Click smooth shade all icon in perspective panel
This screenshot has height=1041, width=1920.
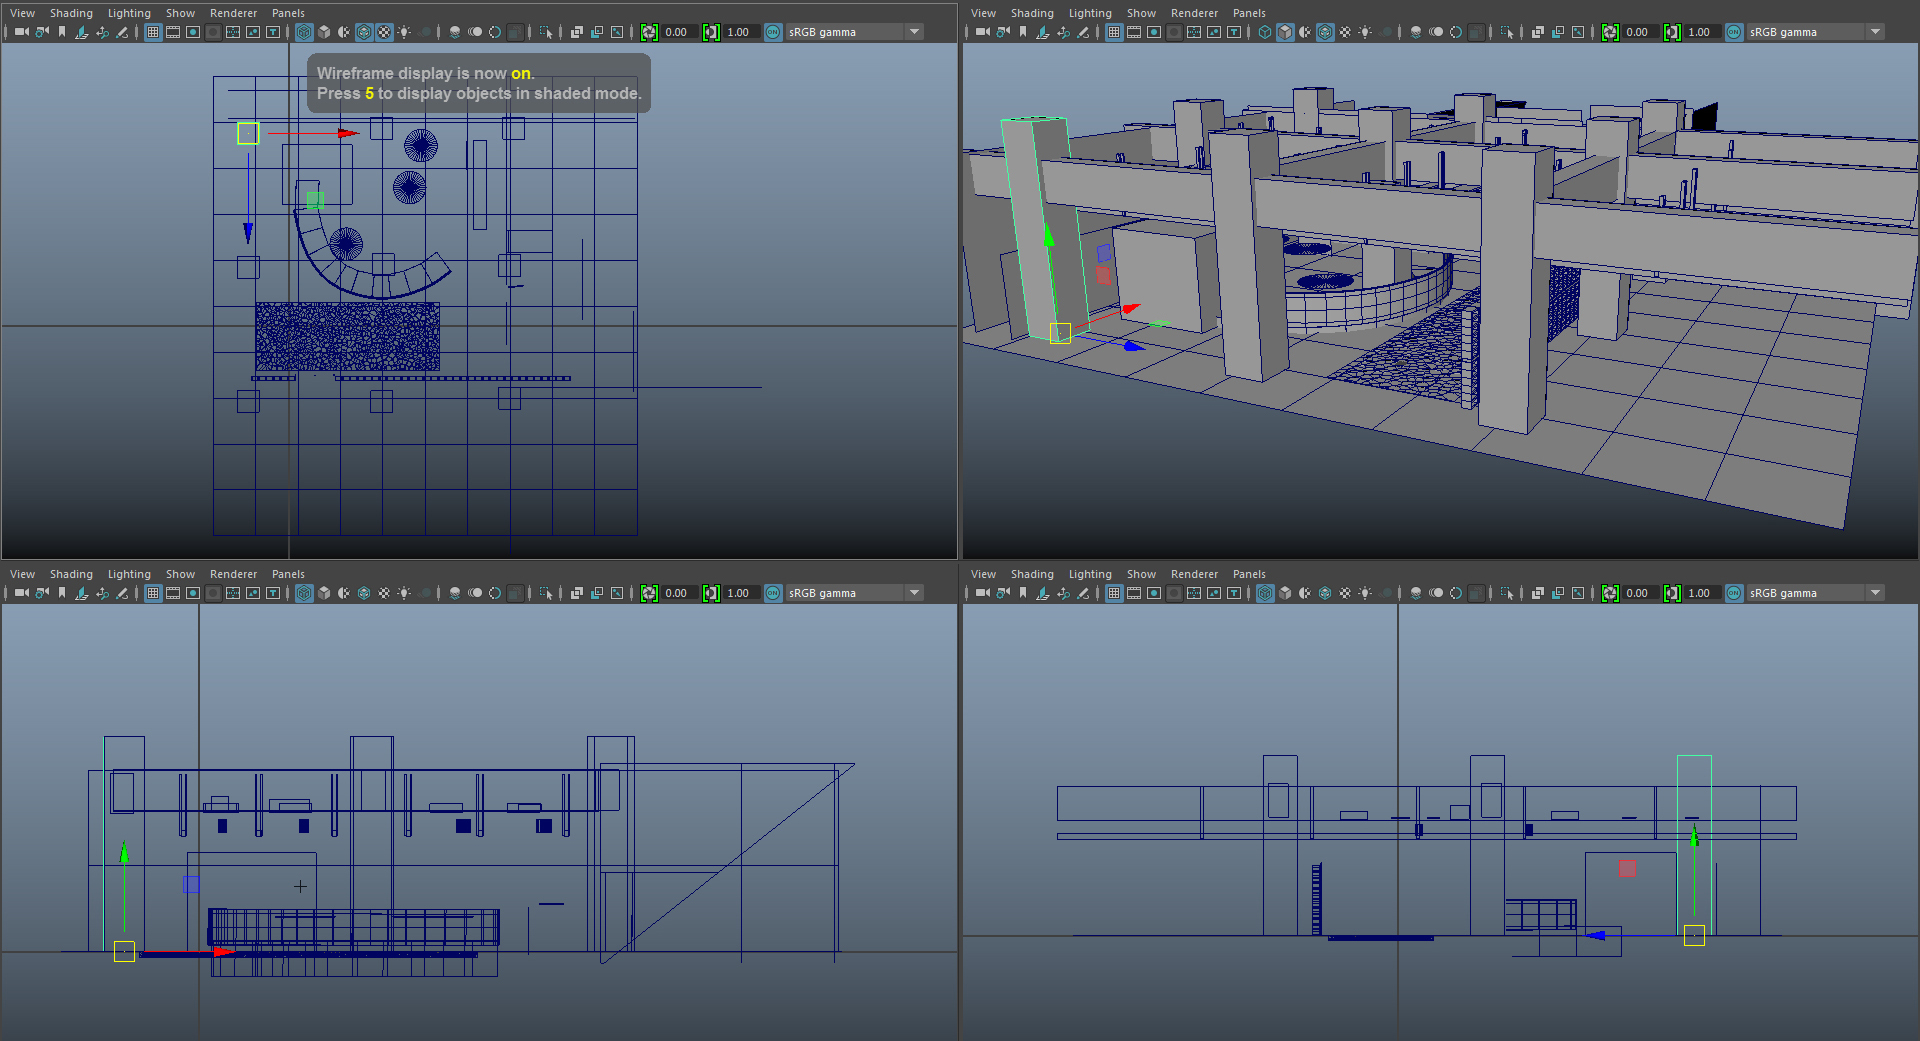pos(1285,32)
